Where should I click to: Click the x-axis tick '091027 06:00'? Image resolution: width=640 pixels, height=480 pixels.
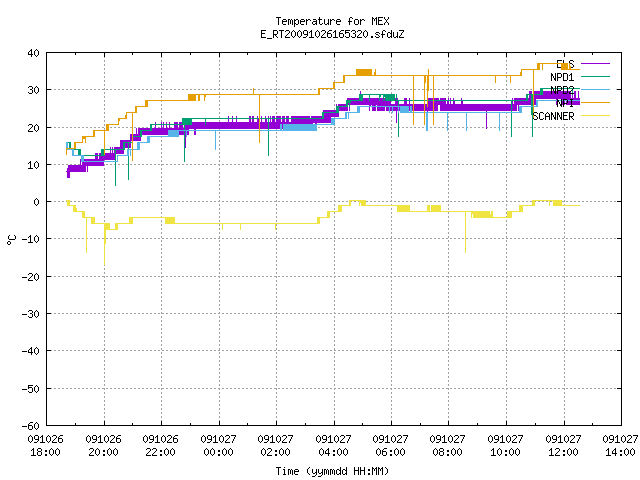coord(391,446)
